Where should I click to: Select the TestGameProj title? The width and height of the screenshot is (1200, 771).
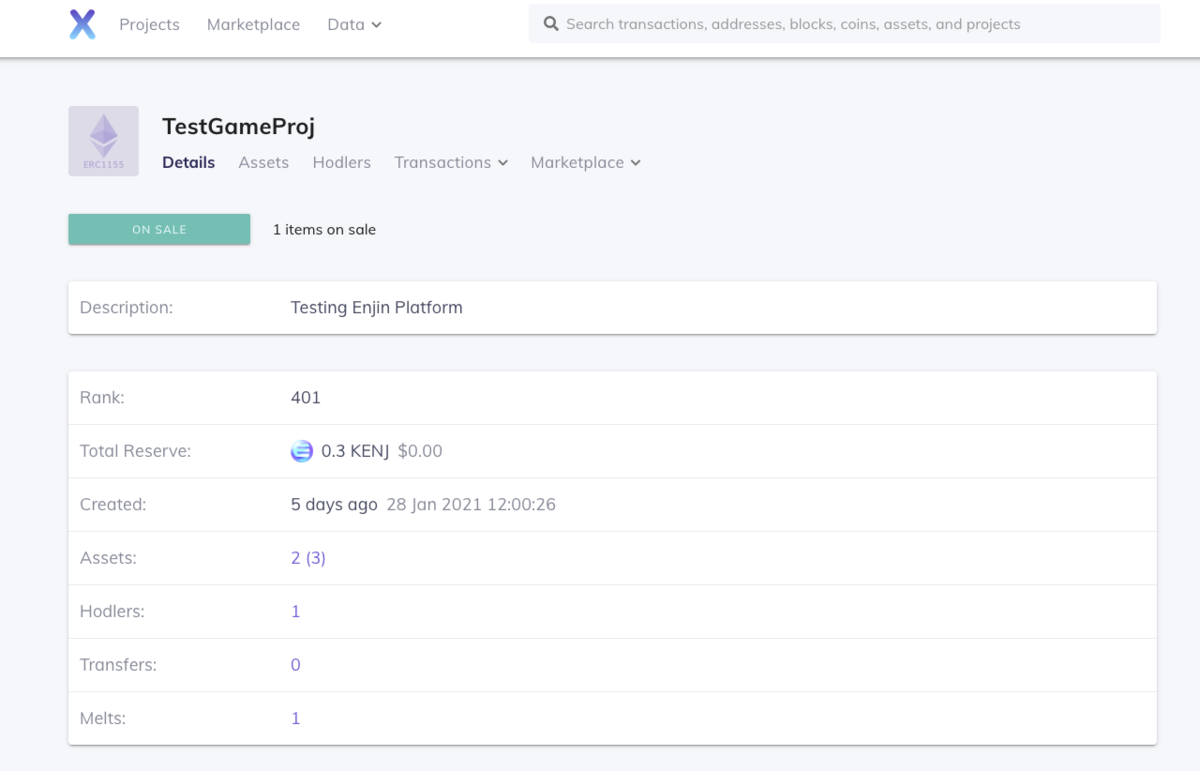[238, 127]
